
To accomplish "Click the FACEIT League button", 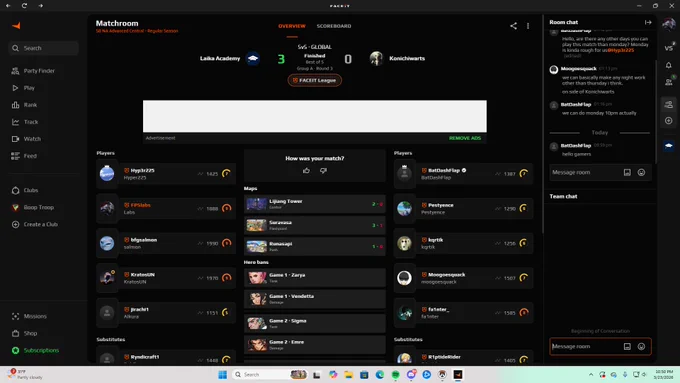I will pos(315,80).
